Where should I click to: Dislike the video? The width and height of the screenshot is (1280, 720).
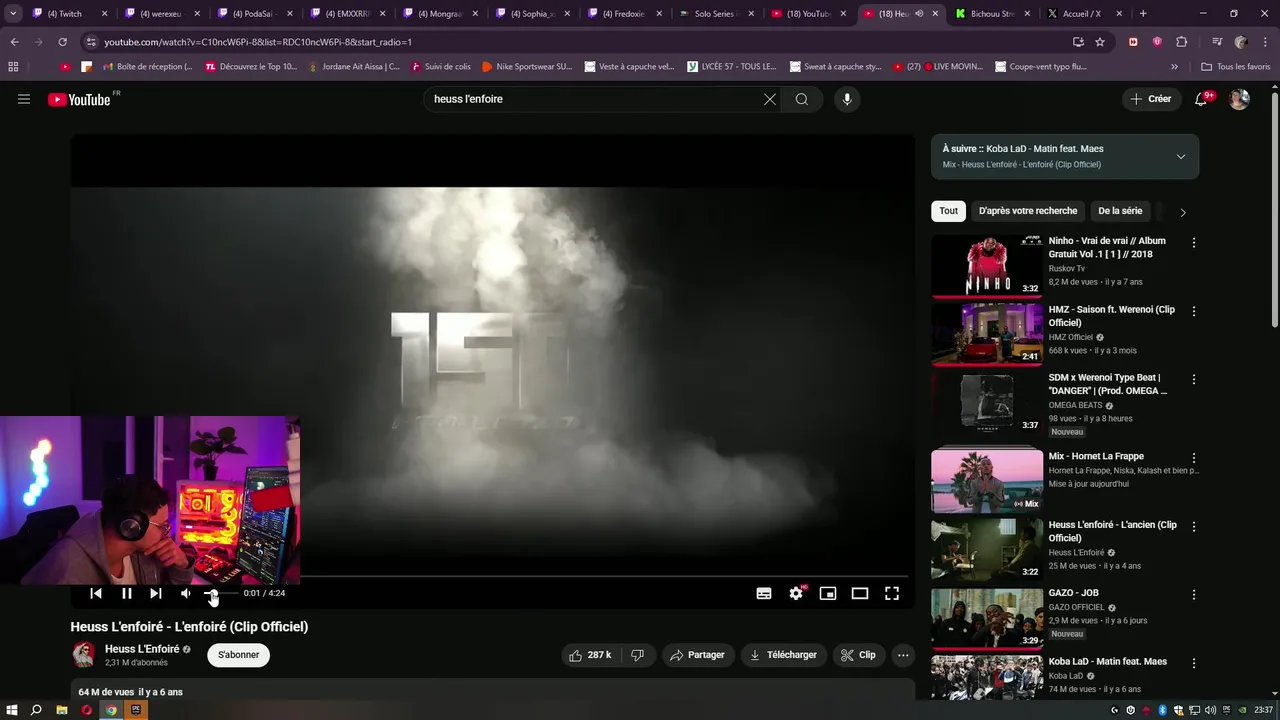(x=637, y=655)
